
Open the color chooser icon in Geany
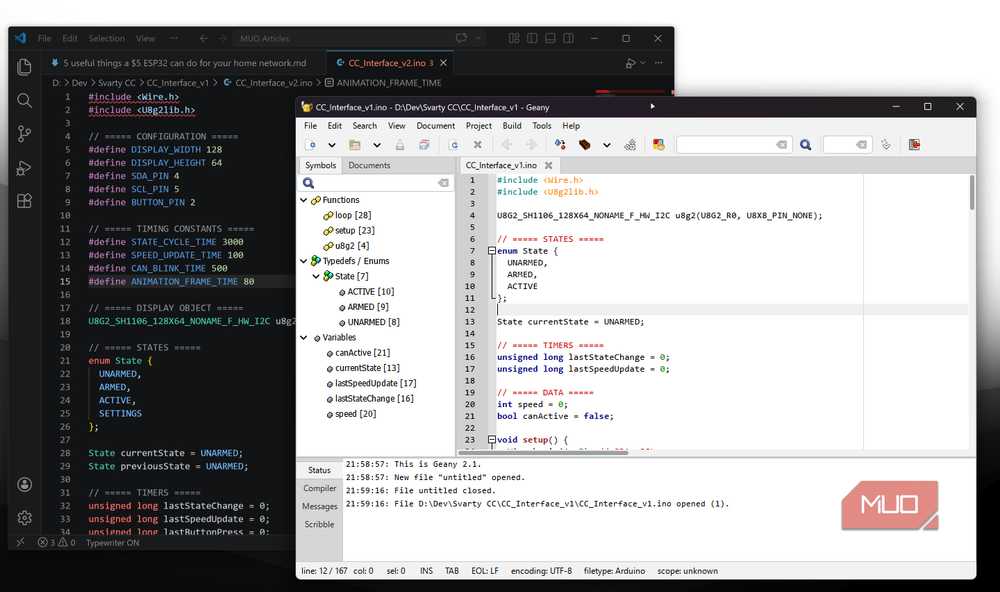pyautogui.click(x=659, y=145)
